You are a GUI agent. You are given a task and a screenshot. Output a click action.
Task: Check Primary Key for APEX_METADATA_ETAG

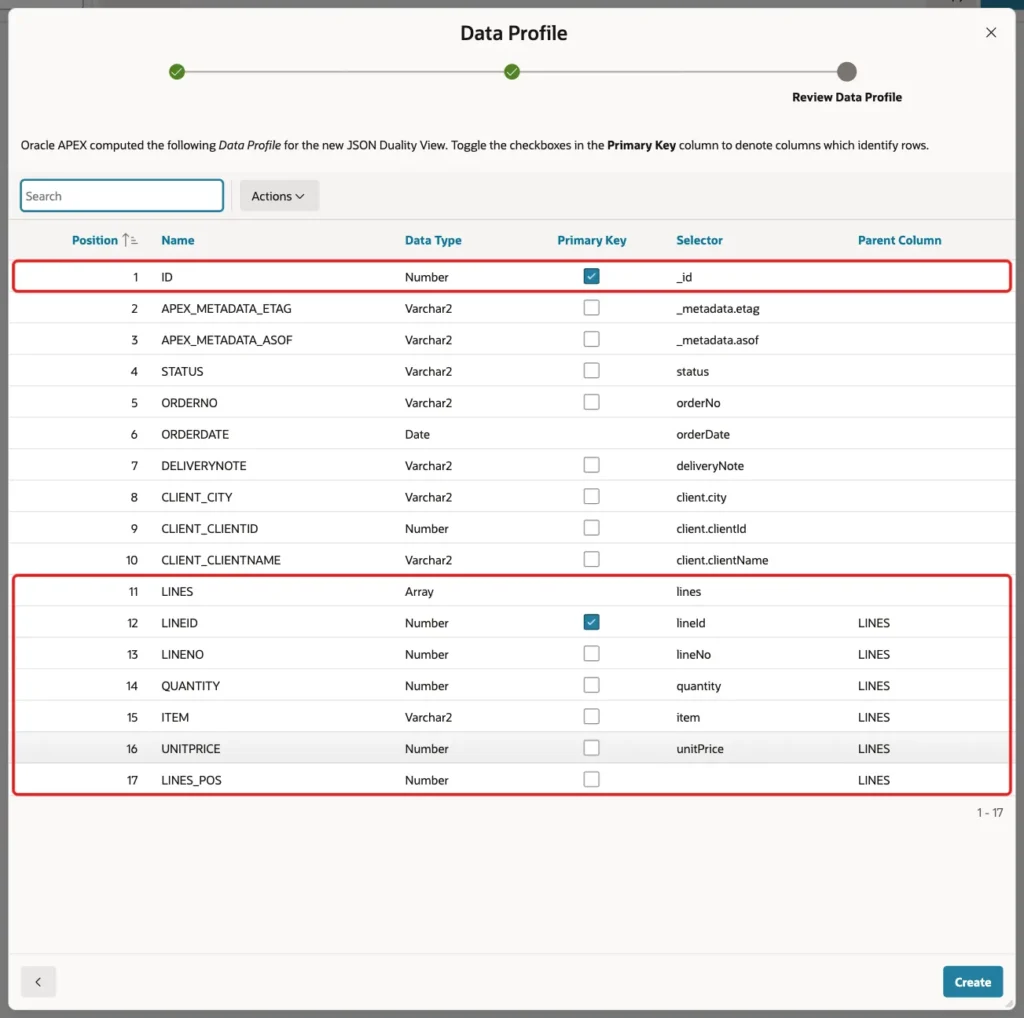coord(591,308)
